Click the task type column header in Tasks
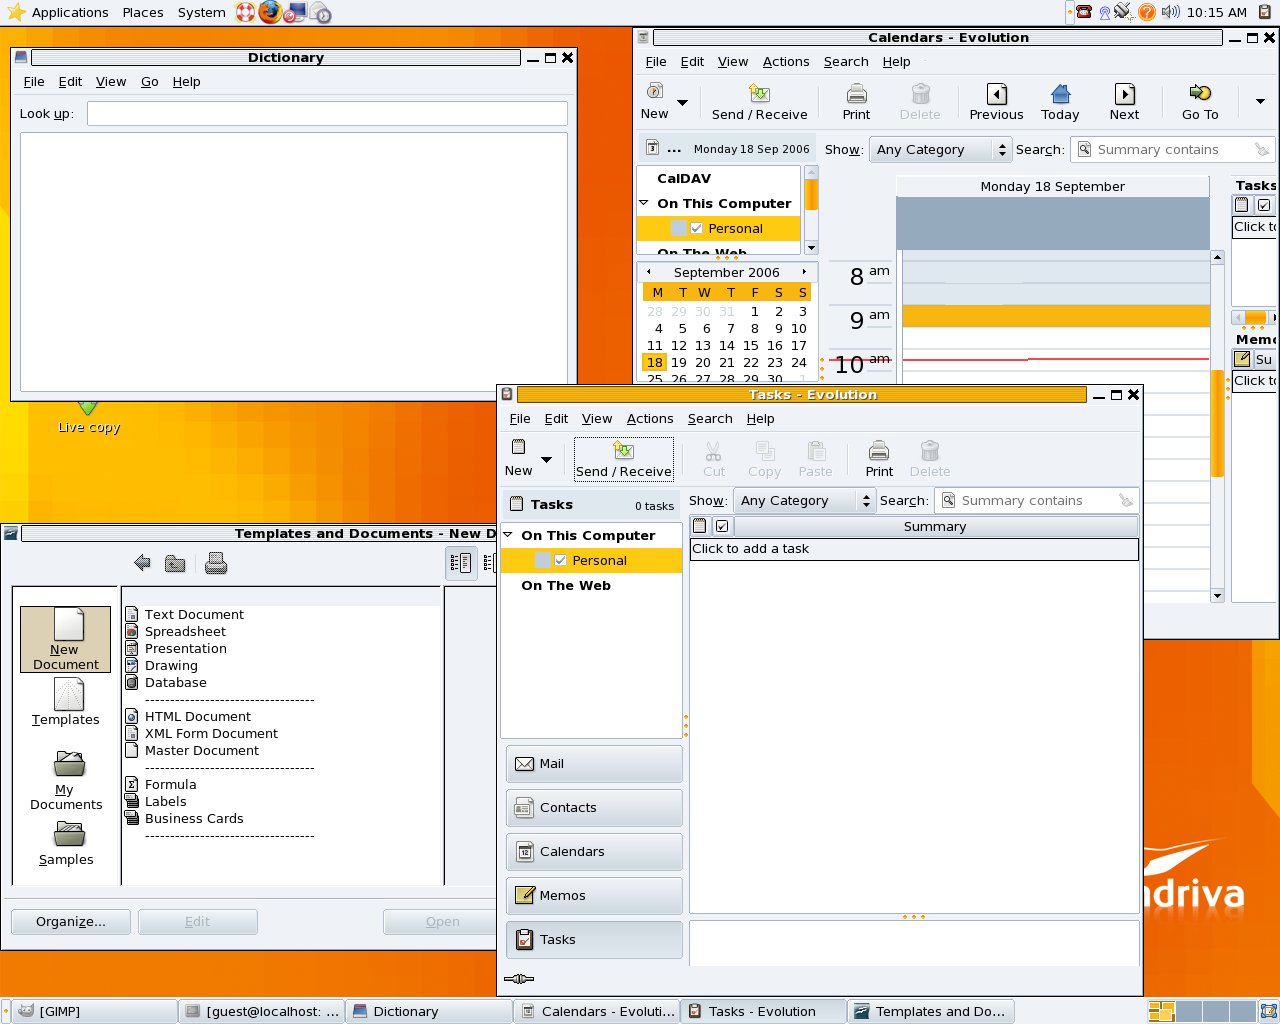Image resolution: width=1280 pixels, height=1024 pixels. point(700,526)
